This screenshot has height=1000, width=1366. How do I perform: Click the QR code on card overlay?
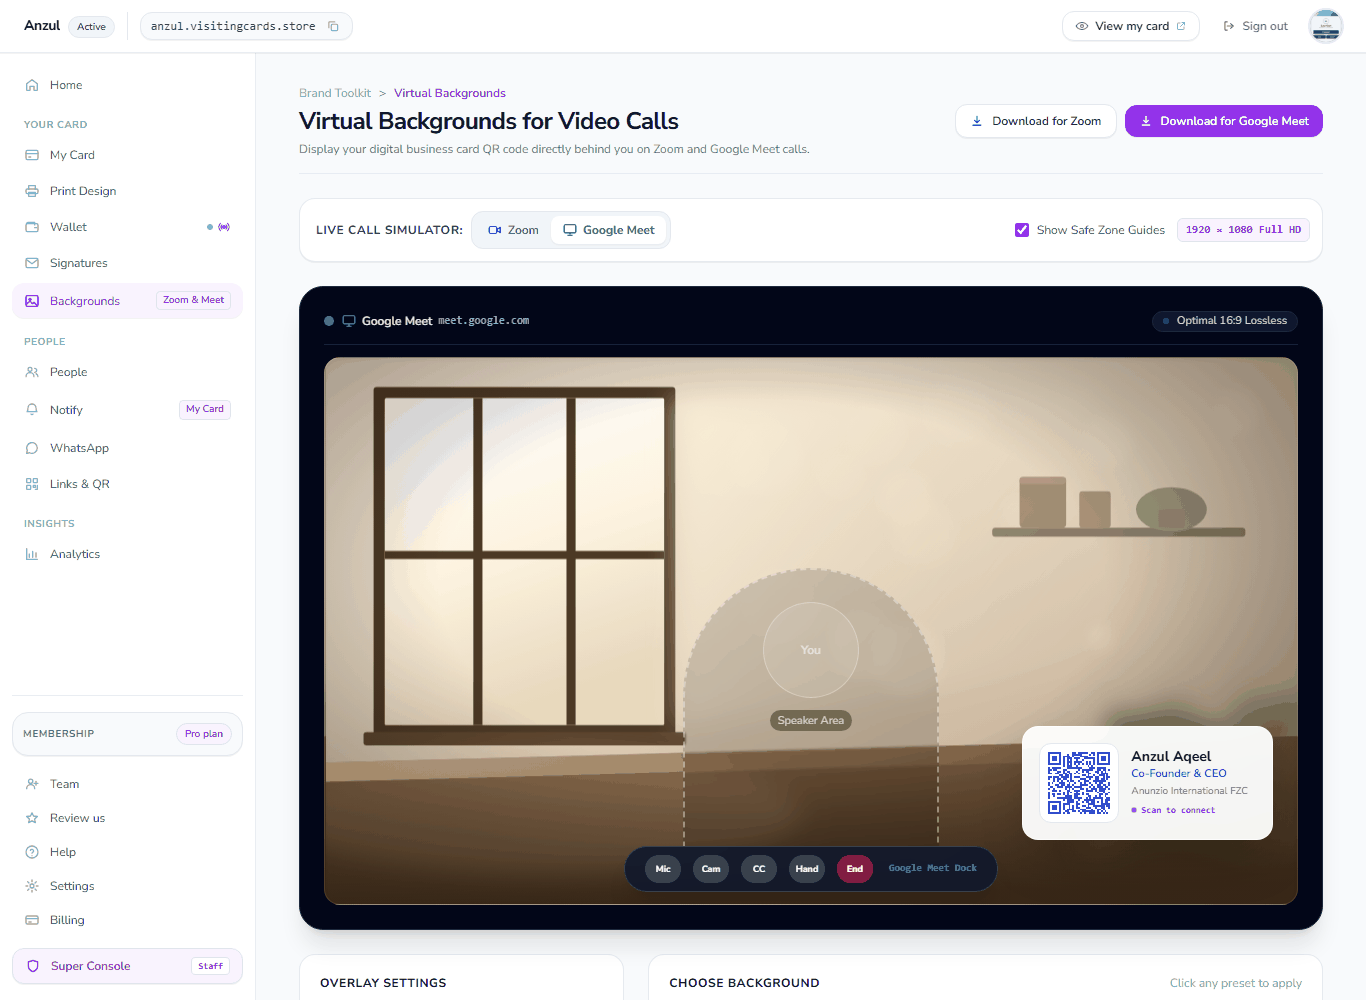[1079, 783]
